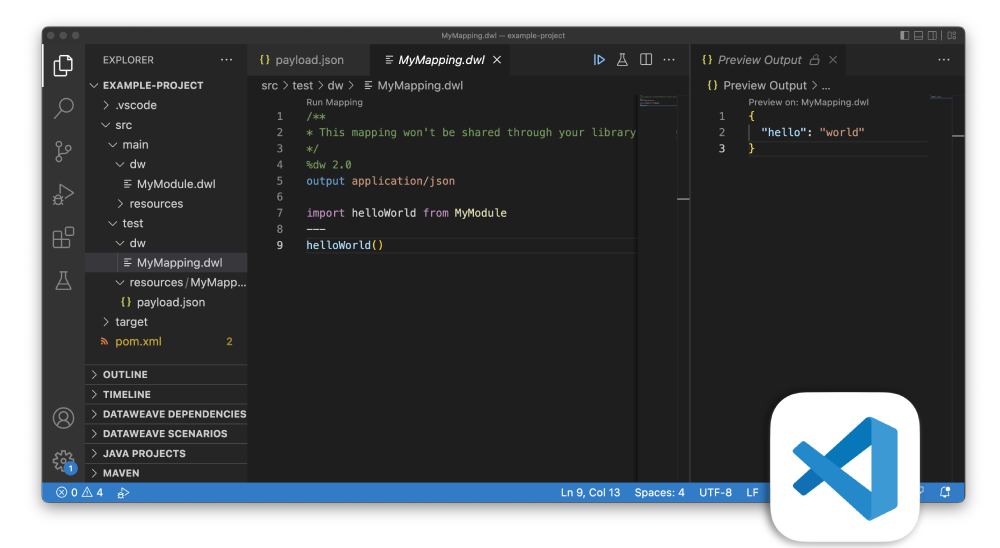Screen dimensions: 1000x548
Task: Toggle secondary sidebar layout icon in title bar
Action: 932,36
